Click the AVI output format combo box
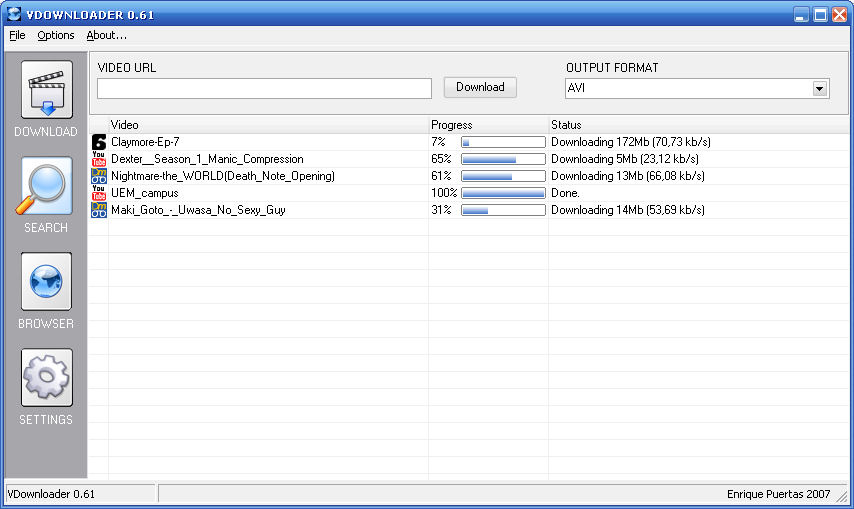 697,88
